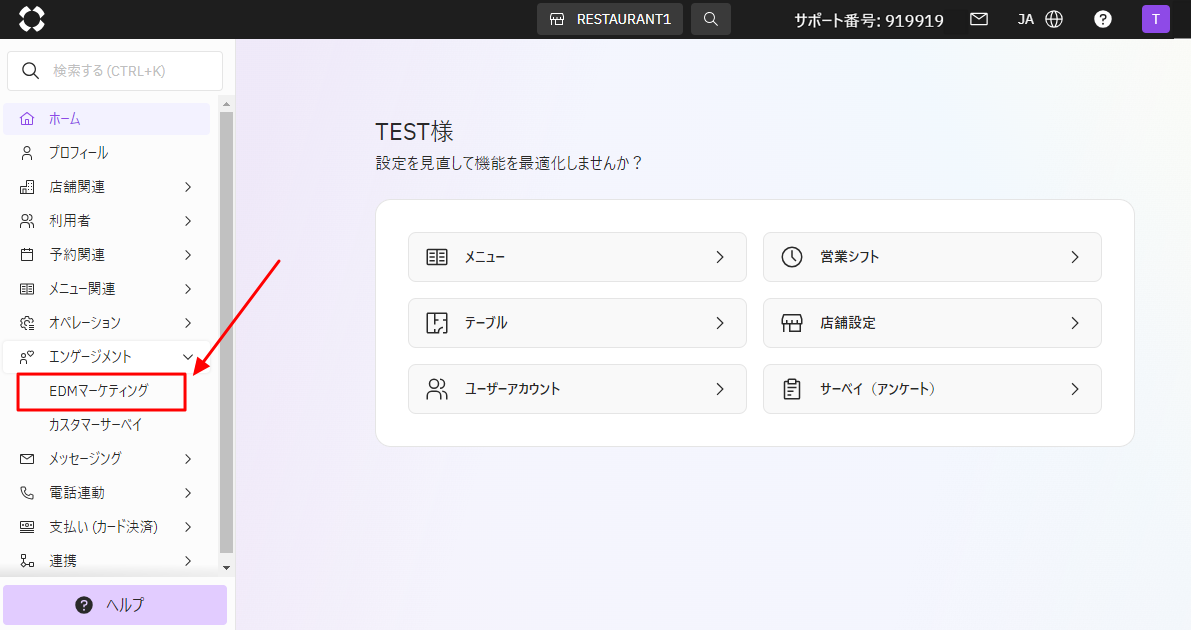Click the ヘルプ button at bottom
1191x630 pixels.
click(x=115, y=605)
